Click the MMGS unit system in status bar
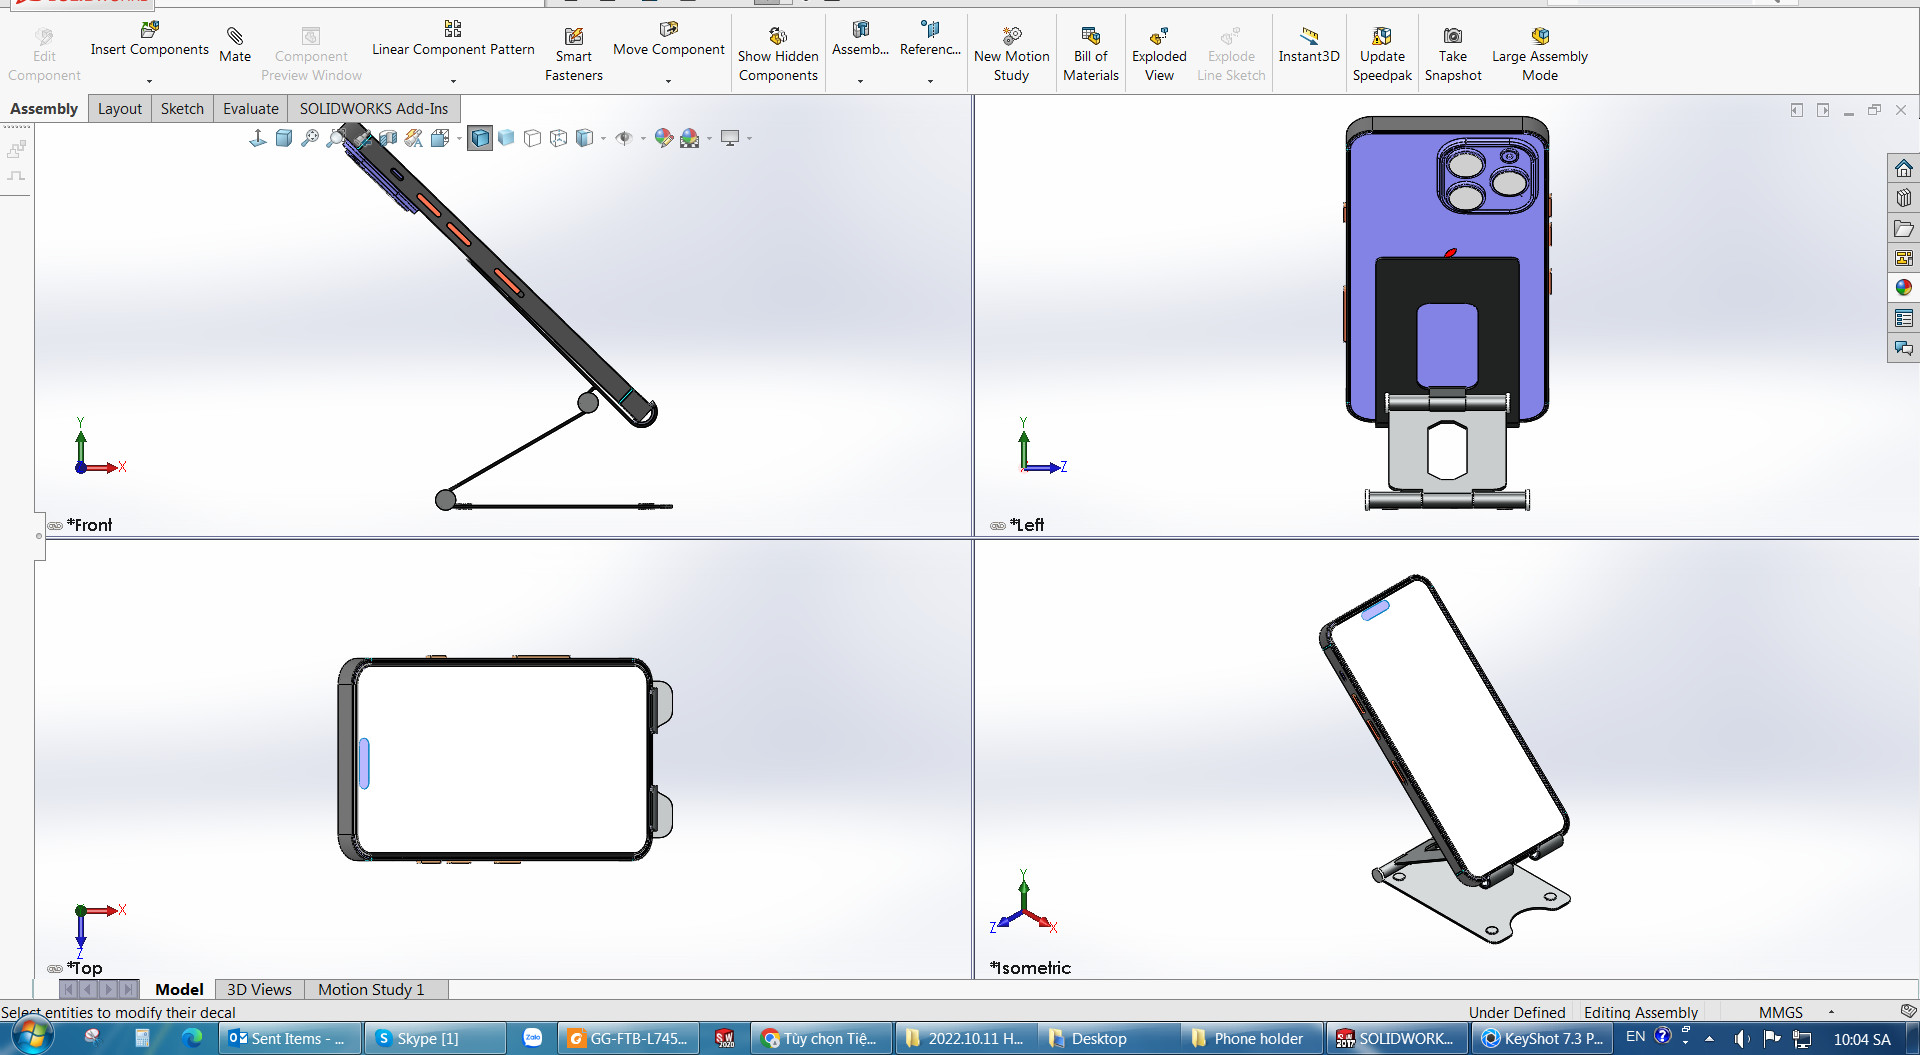 1780,1012
